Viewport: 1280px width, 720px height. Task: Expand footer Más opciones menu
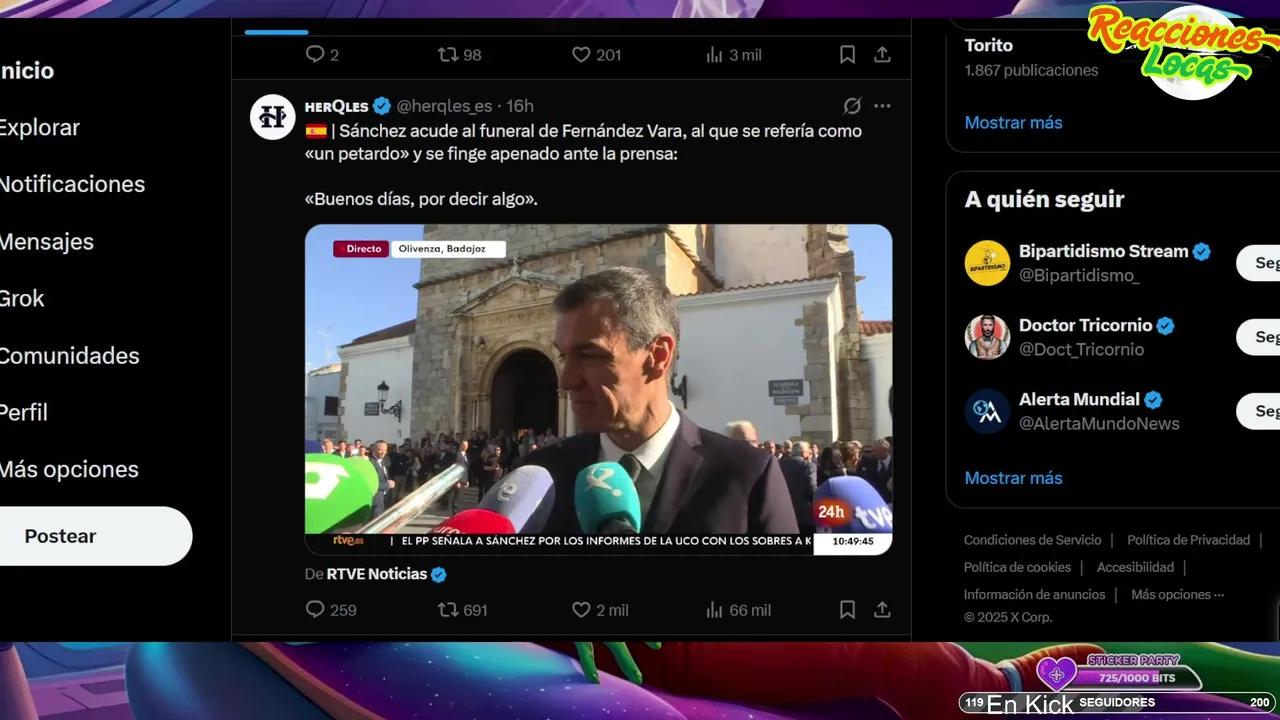click(1177, 594)
